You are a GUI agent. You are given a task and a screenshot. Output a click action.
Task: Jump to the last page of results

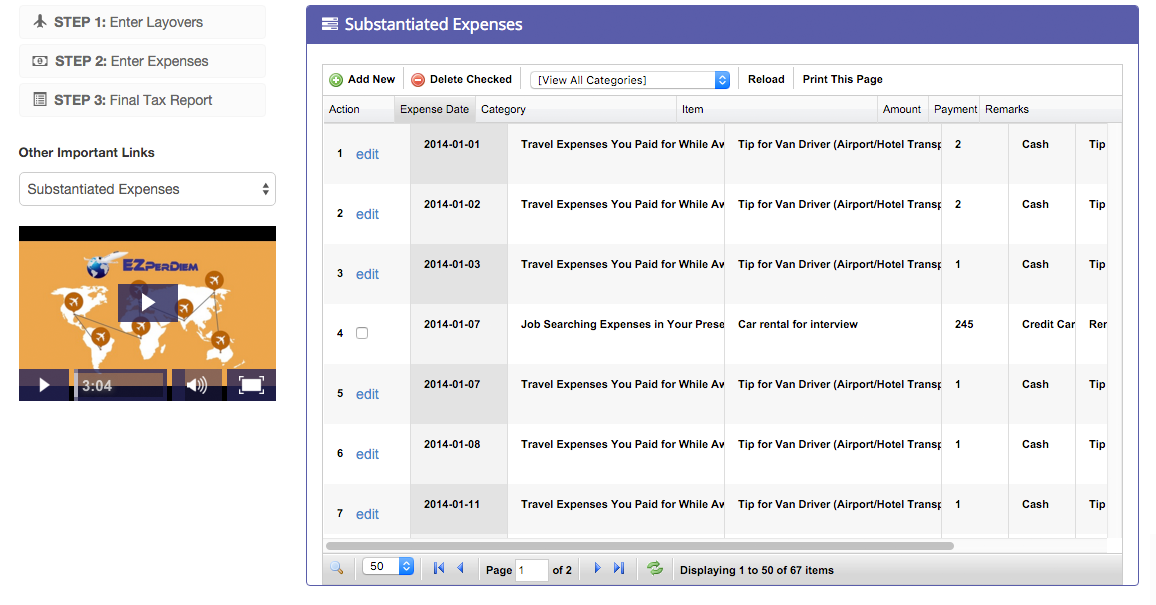(619, 568)
